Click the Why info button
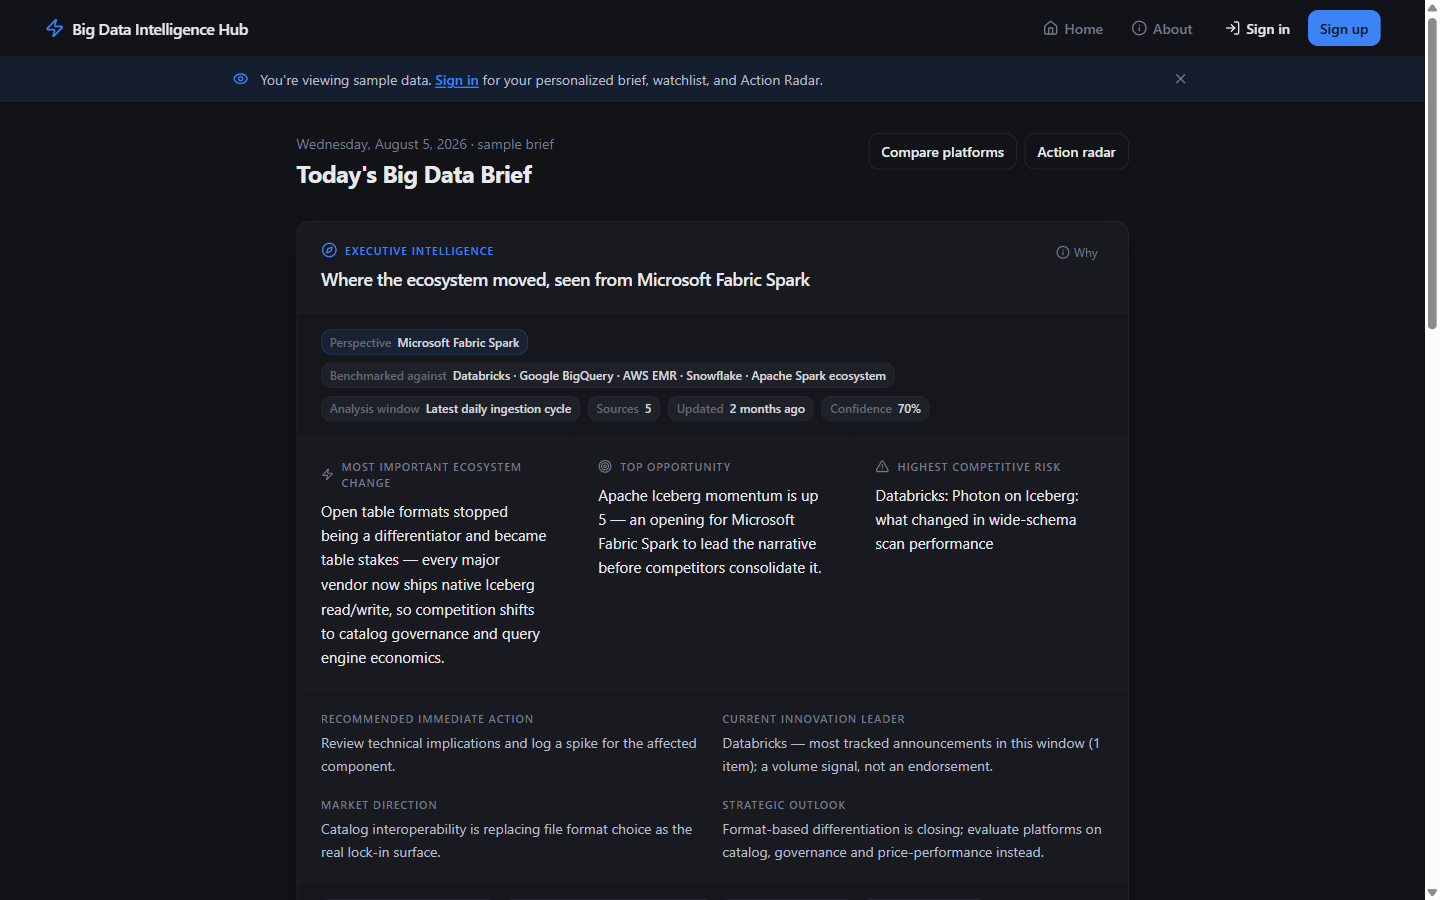This screenshot has height=900, width=1440. pos(1077,253)
